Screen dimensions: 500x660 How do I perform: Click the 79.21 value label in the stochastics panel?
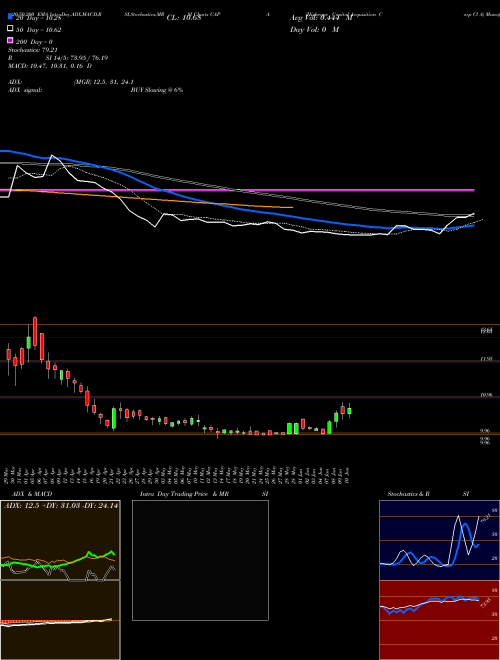coord(485,517)
